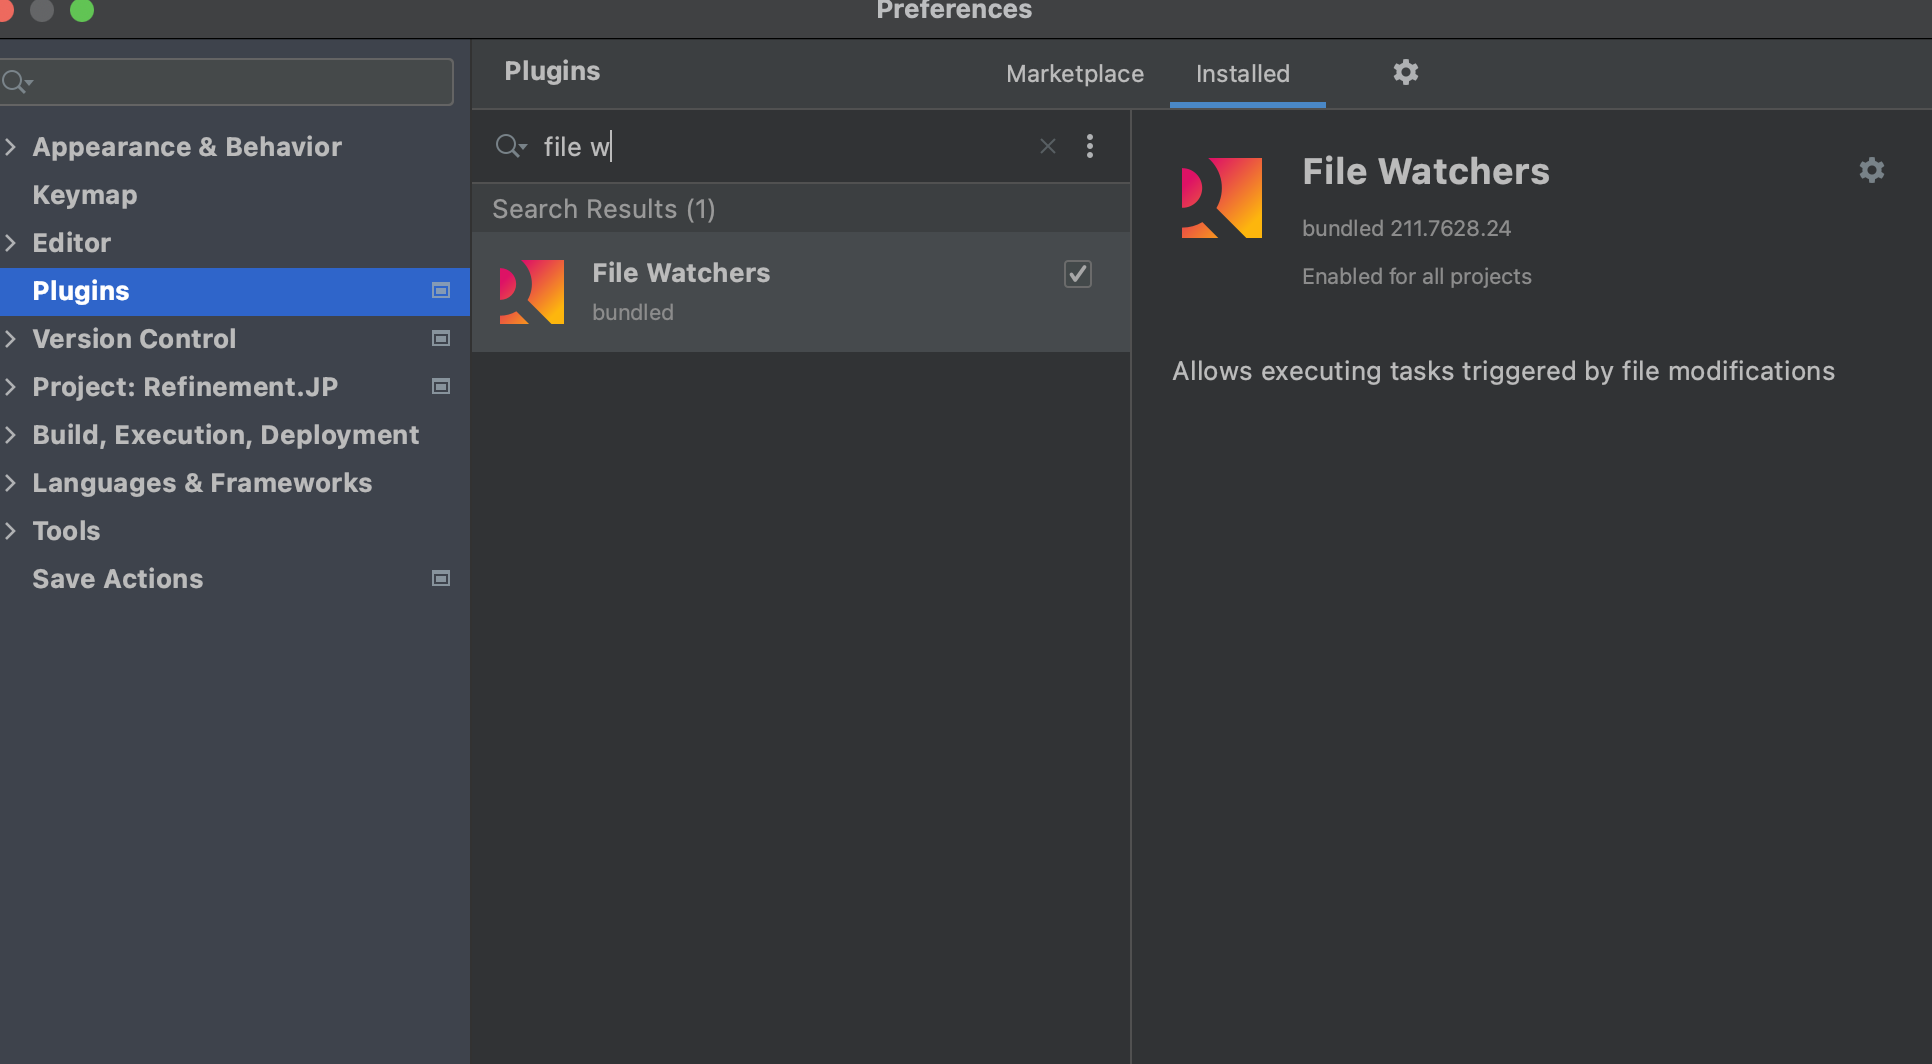The image size is (1932, 1064).
Task: Switch to the Installed tab
Action: (x=1243, y=74)
